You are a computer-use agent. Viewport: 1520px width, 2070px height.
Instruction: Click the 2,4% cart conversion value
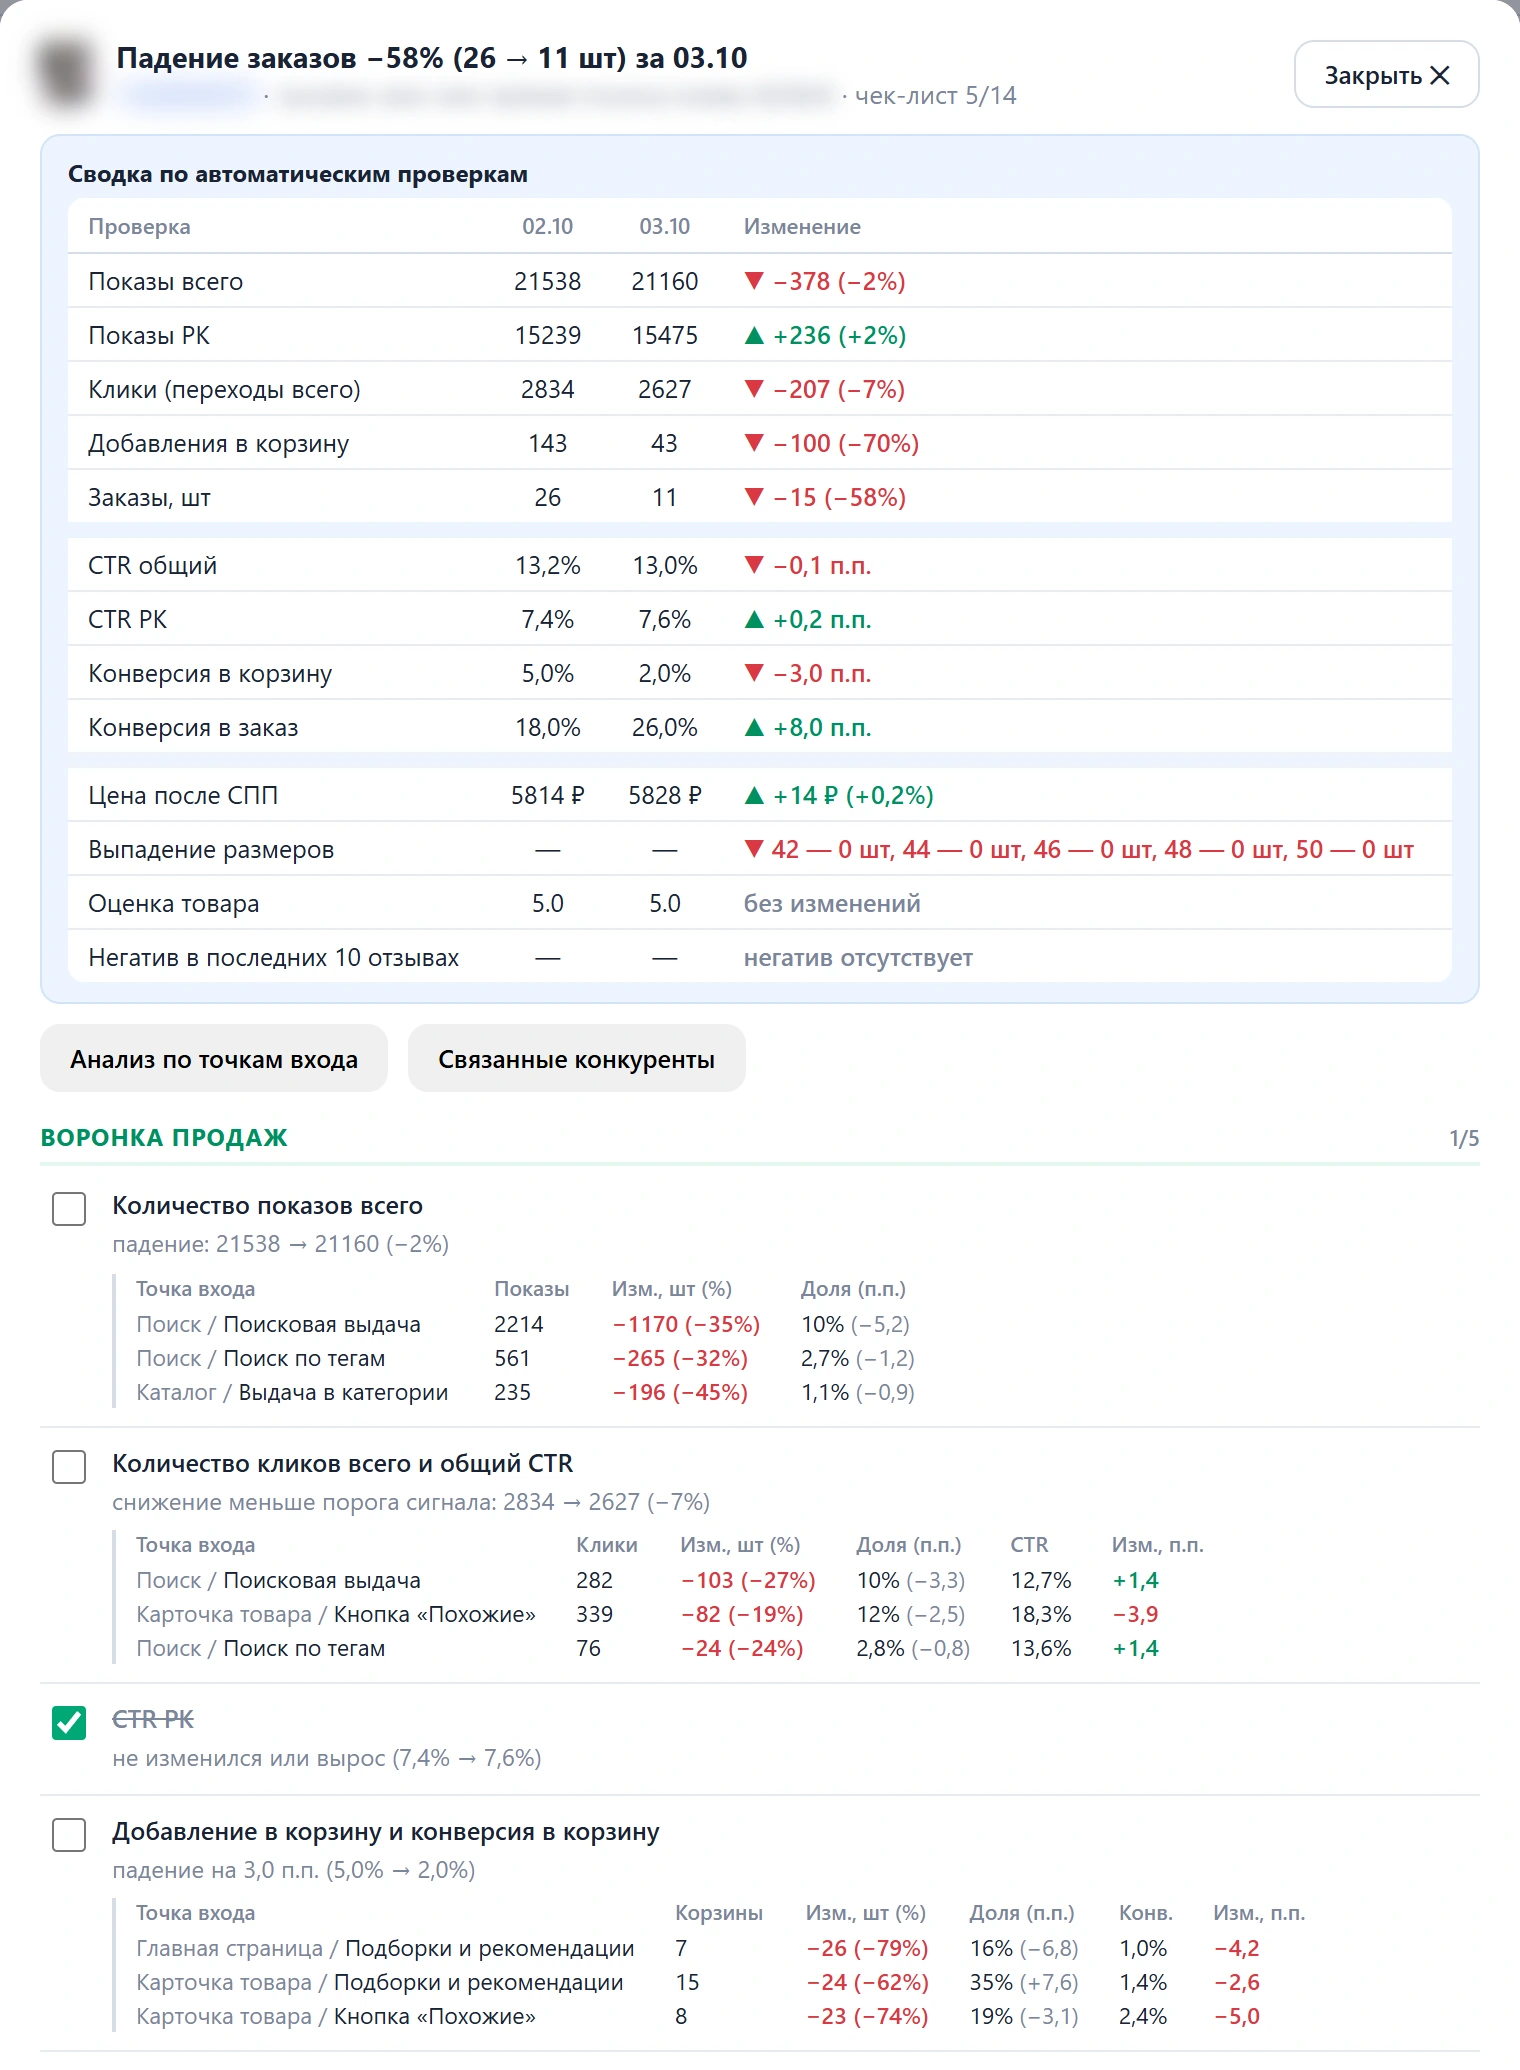1143,2016
